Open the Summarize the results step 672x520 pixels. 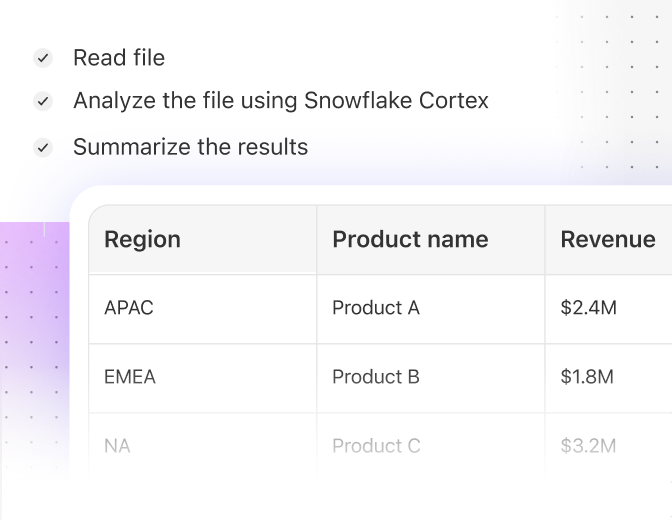click(190, 147)
